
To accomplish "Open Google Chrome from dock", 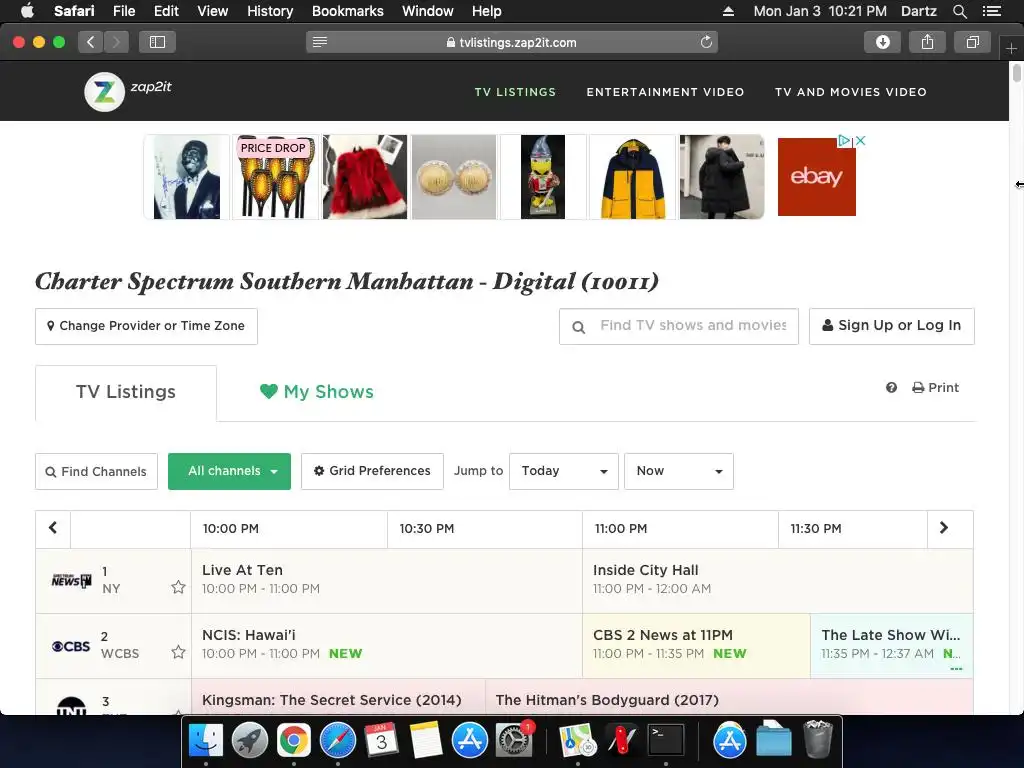I will [x=293, y=741].
